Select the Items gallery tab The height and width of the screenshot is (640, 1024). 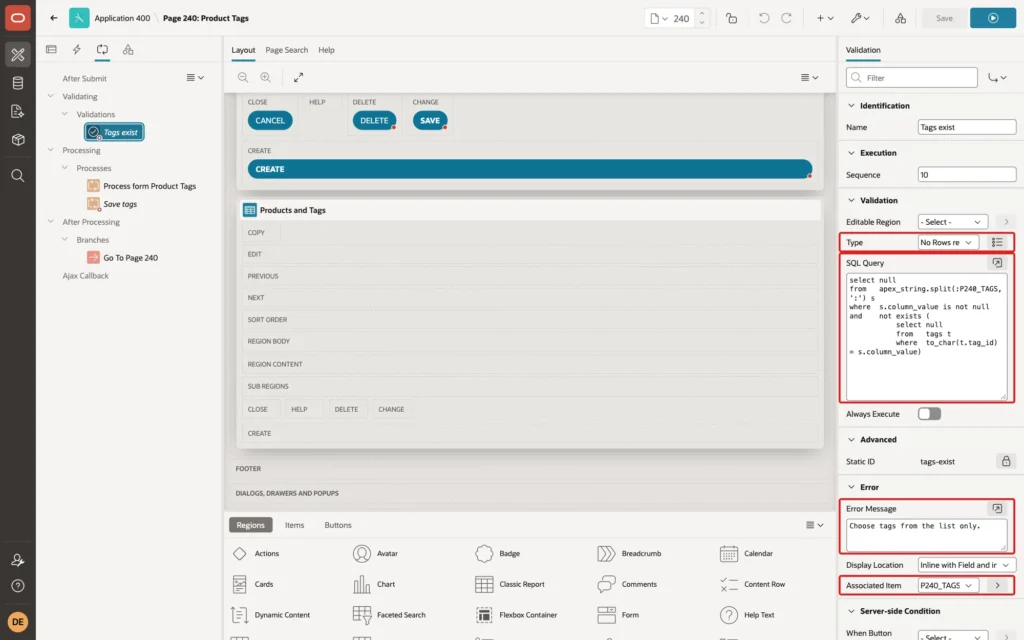tap(295, 525)
